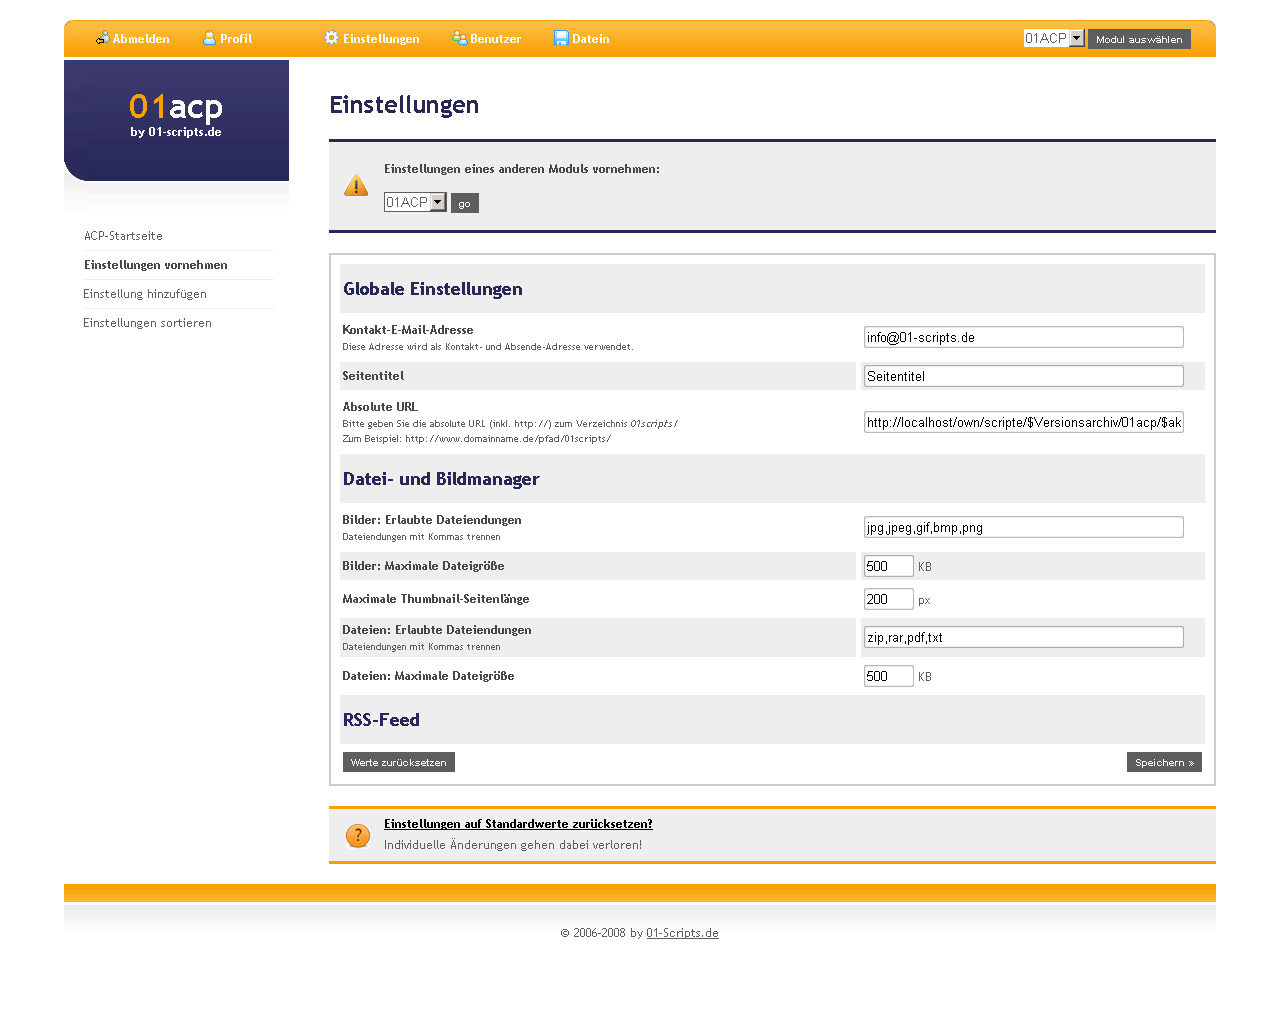1280x1024 pixels.
Task: Open Einstellungen auf Standardwerte zurücksetzen link
Action: 518,824
